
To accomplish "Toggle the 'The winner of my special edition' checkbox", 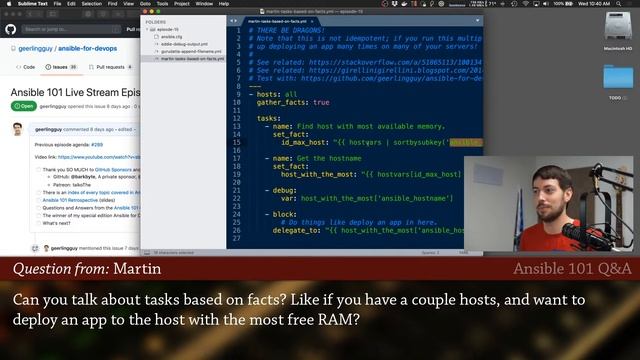I will 38,216.
